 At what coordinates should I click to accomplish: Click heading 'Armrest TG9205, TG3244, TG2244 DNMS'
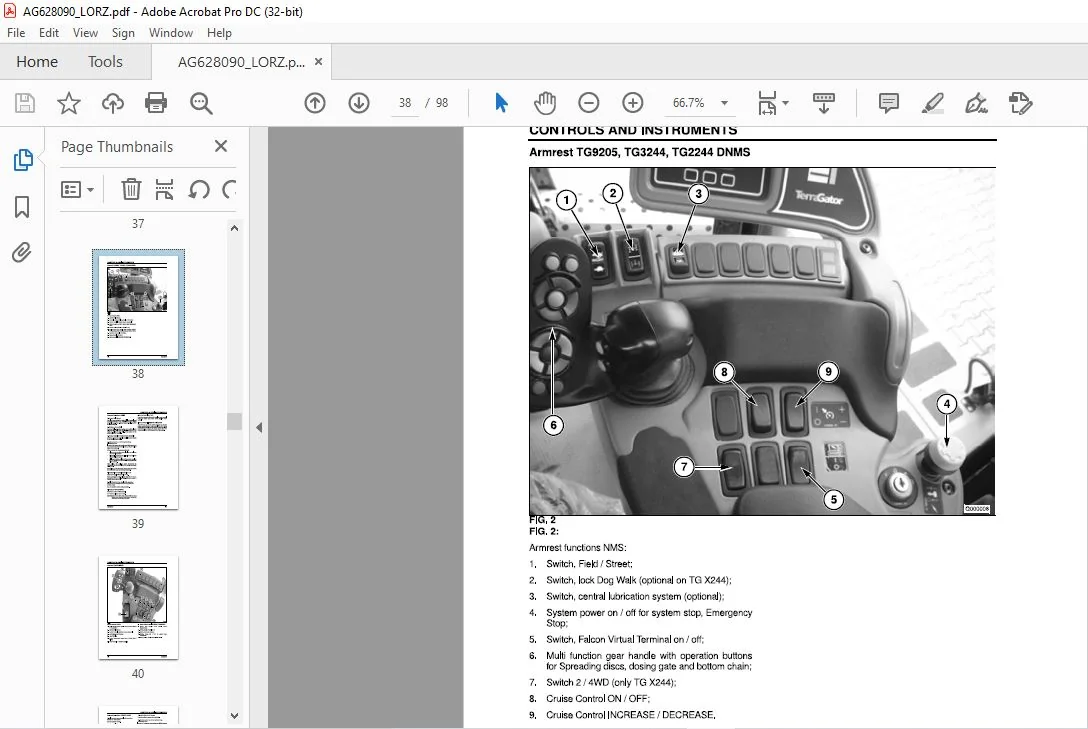point(639,152)
